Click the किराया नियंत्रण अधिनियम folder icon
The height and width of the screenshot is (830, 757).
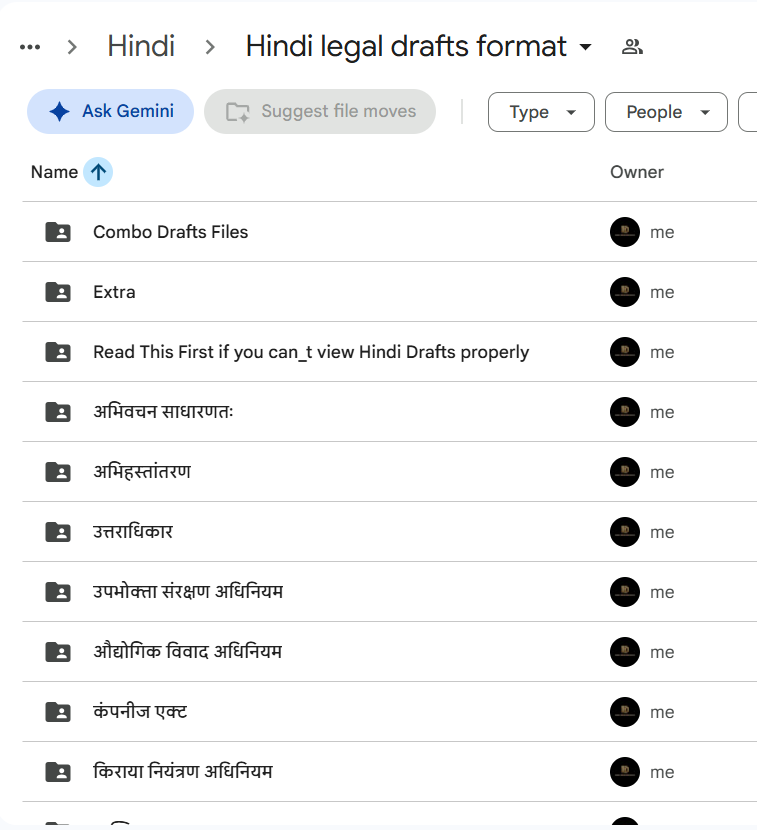(x=58, y=772)
